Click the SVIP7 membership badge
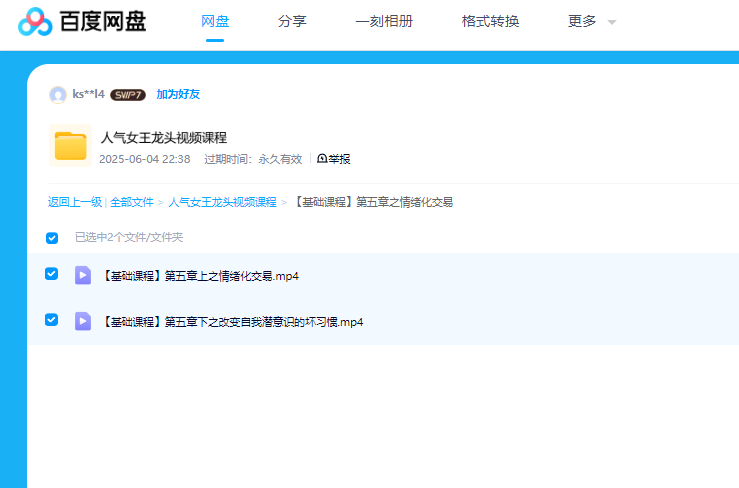Viewport: 739px width, 488px height. pos(128,95)
